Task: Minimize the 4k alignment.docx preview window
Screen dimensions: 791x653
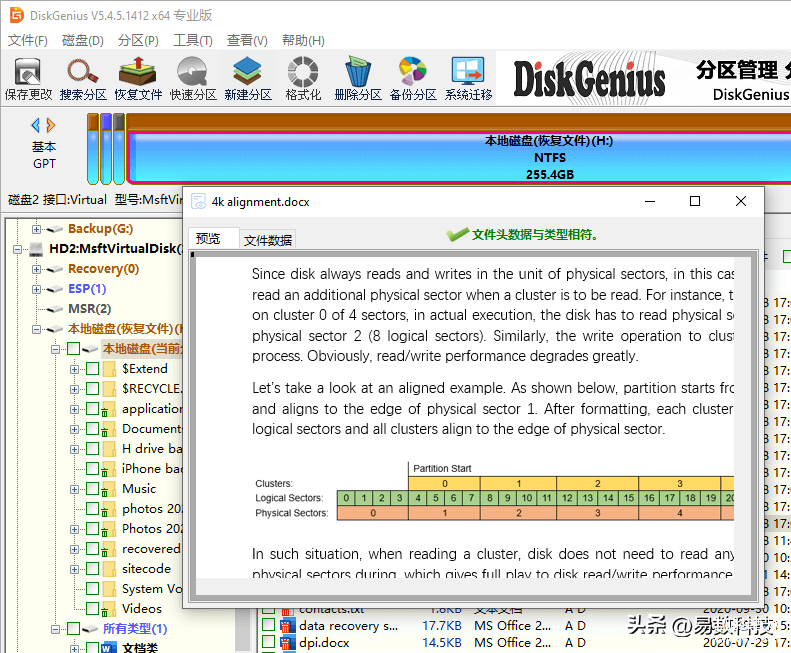Action: (x=650, y=201)
